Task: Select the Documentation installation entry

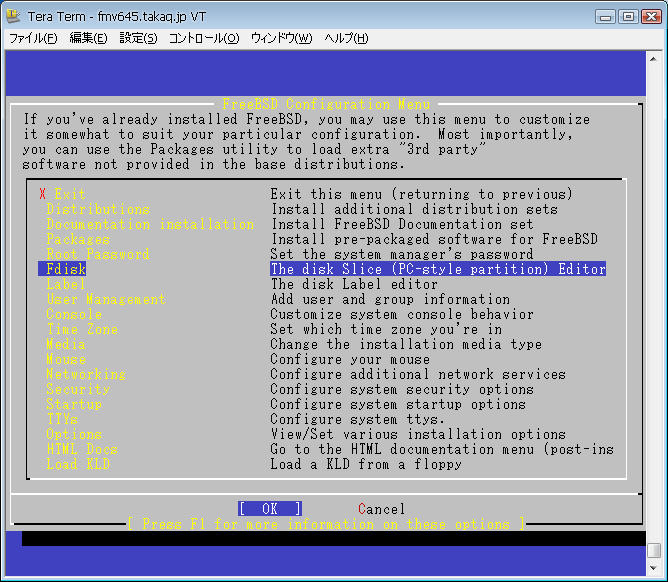Action: pos(150,224)
